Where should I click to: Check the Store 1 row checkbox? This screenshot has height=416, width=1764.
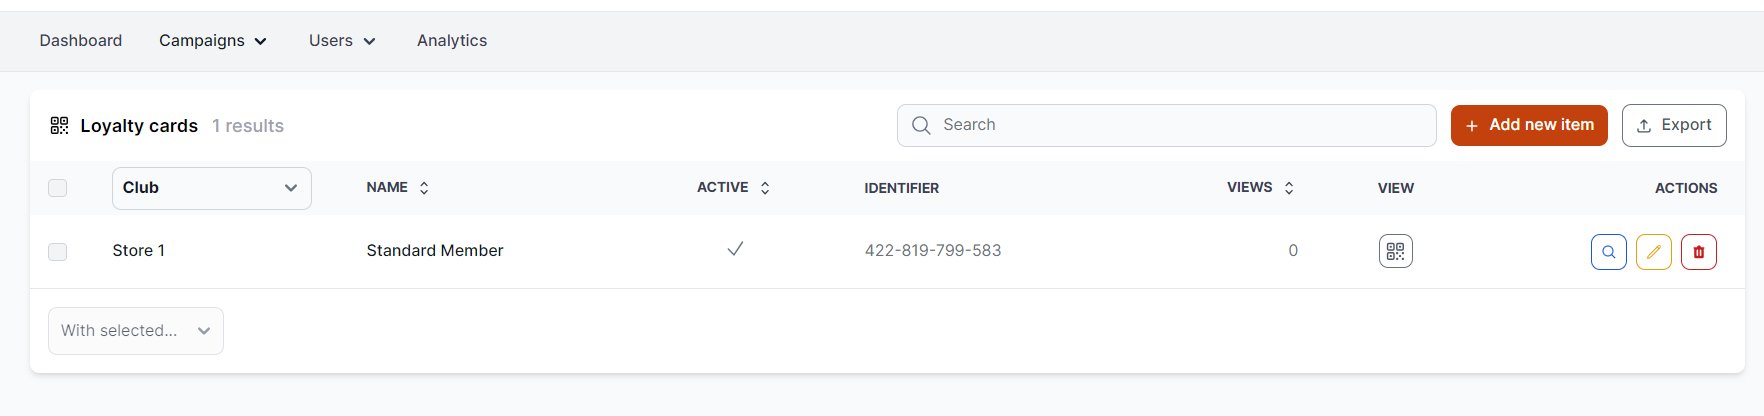click(x=58, y=251)
